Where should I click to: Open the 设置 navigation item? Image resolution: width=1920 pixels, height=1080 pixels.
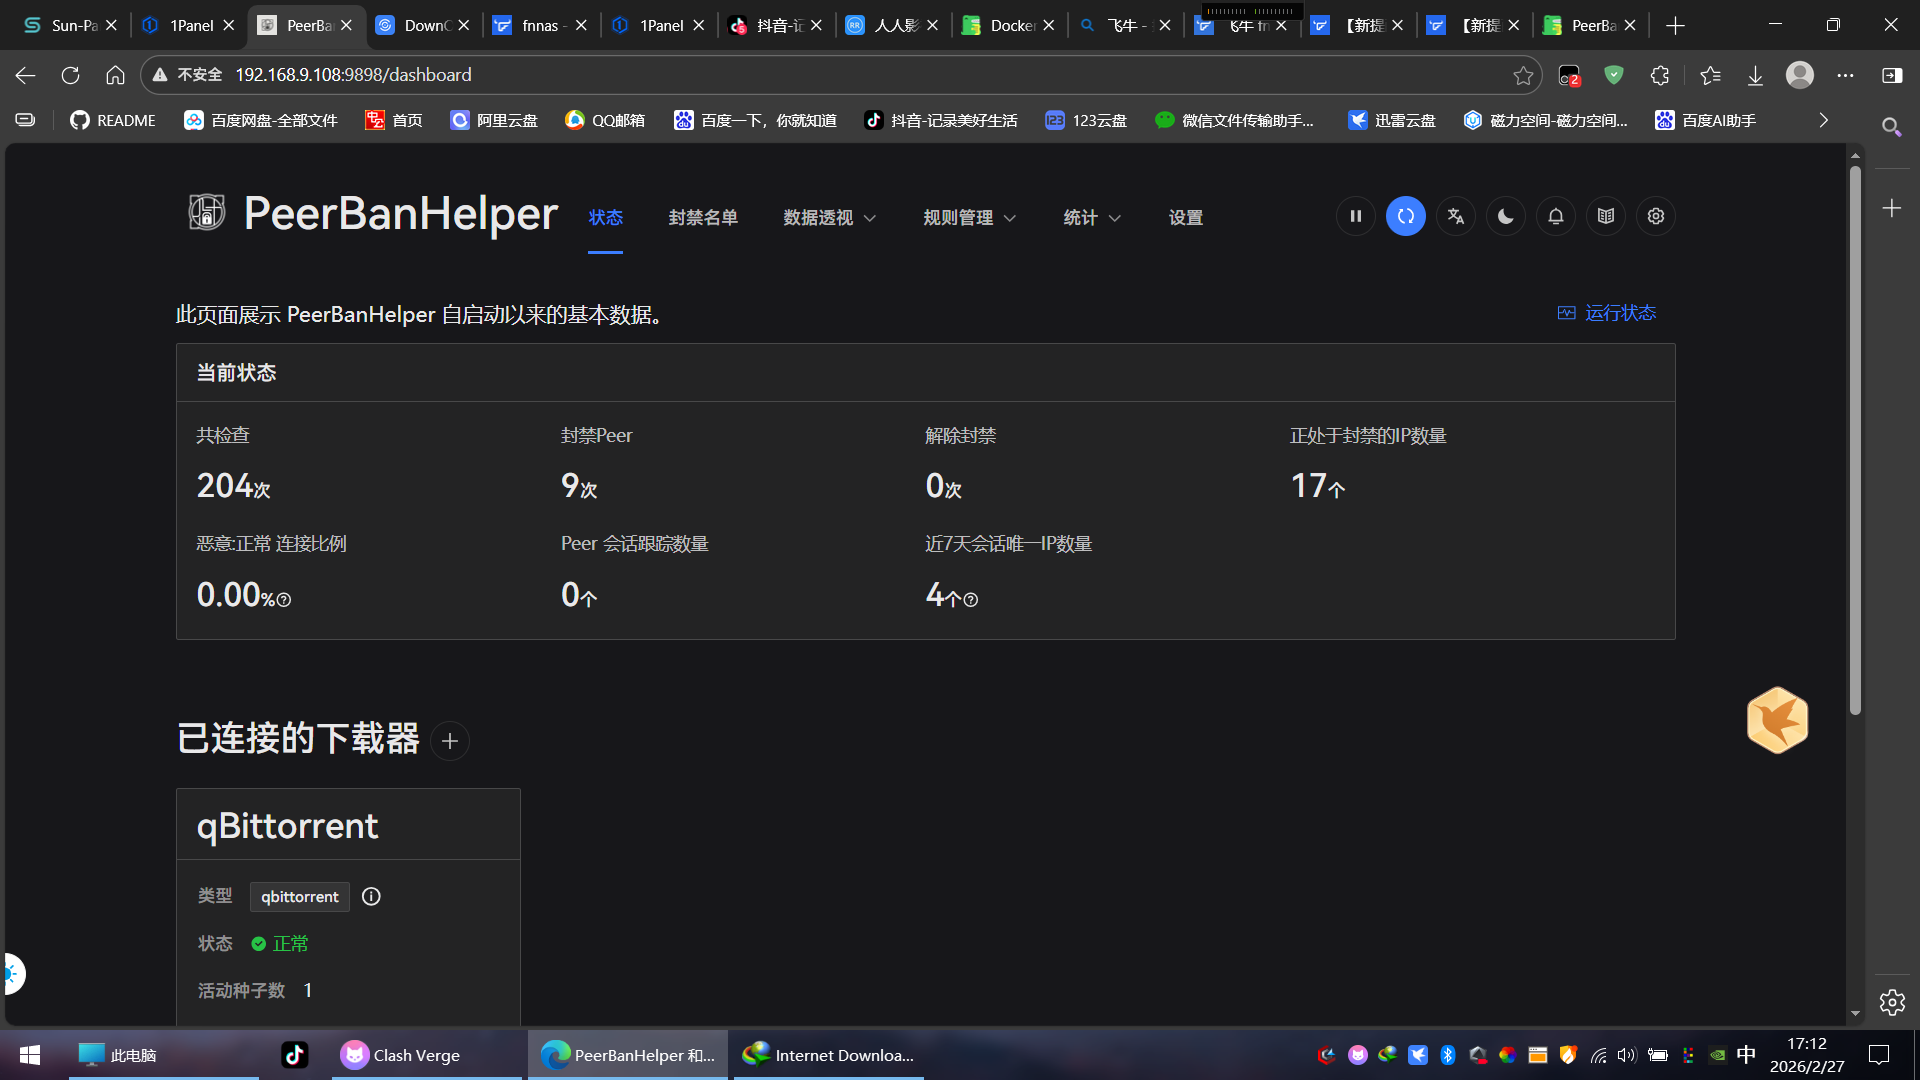(x=1186, y=217)
